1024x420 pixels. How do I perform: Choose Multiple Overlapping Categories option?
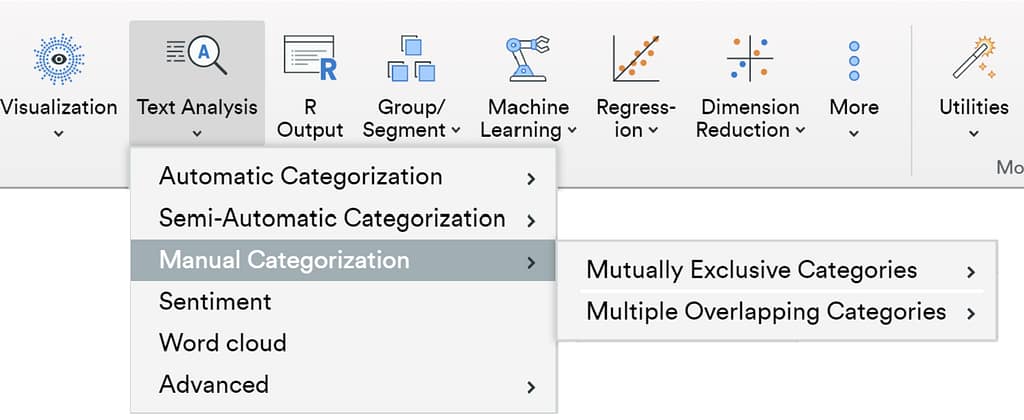(x=765, y=312)
